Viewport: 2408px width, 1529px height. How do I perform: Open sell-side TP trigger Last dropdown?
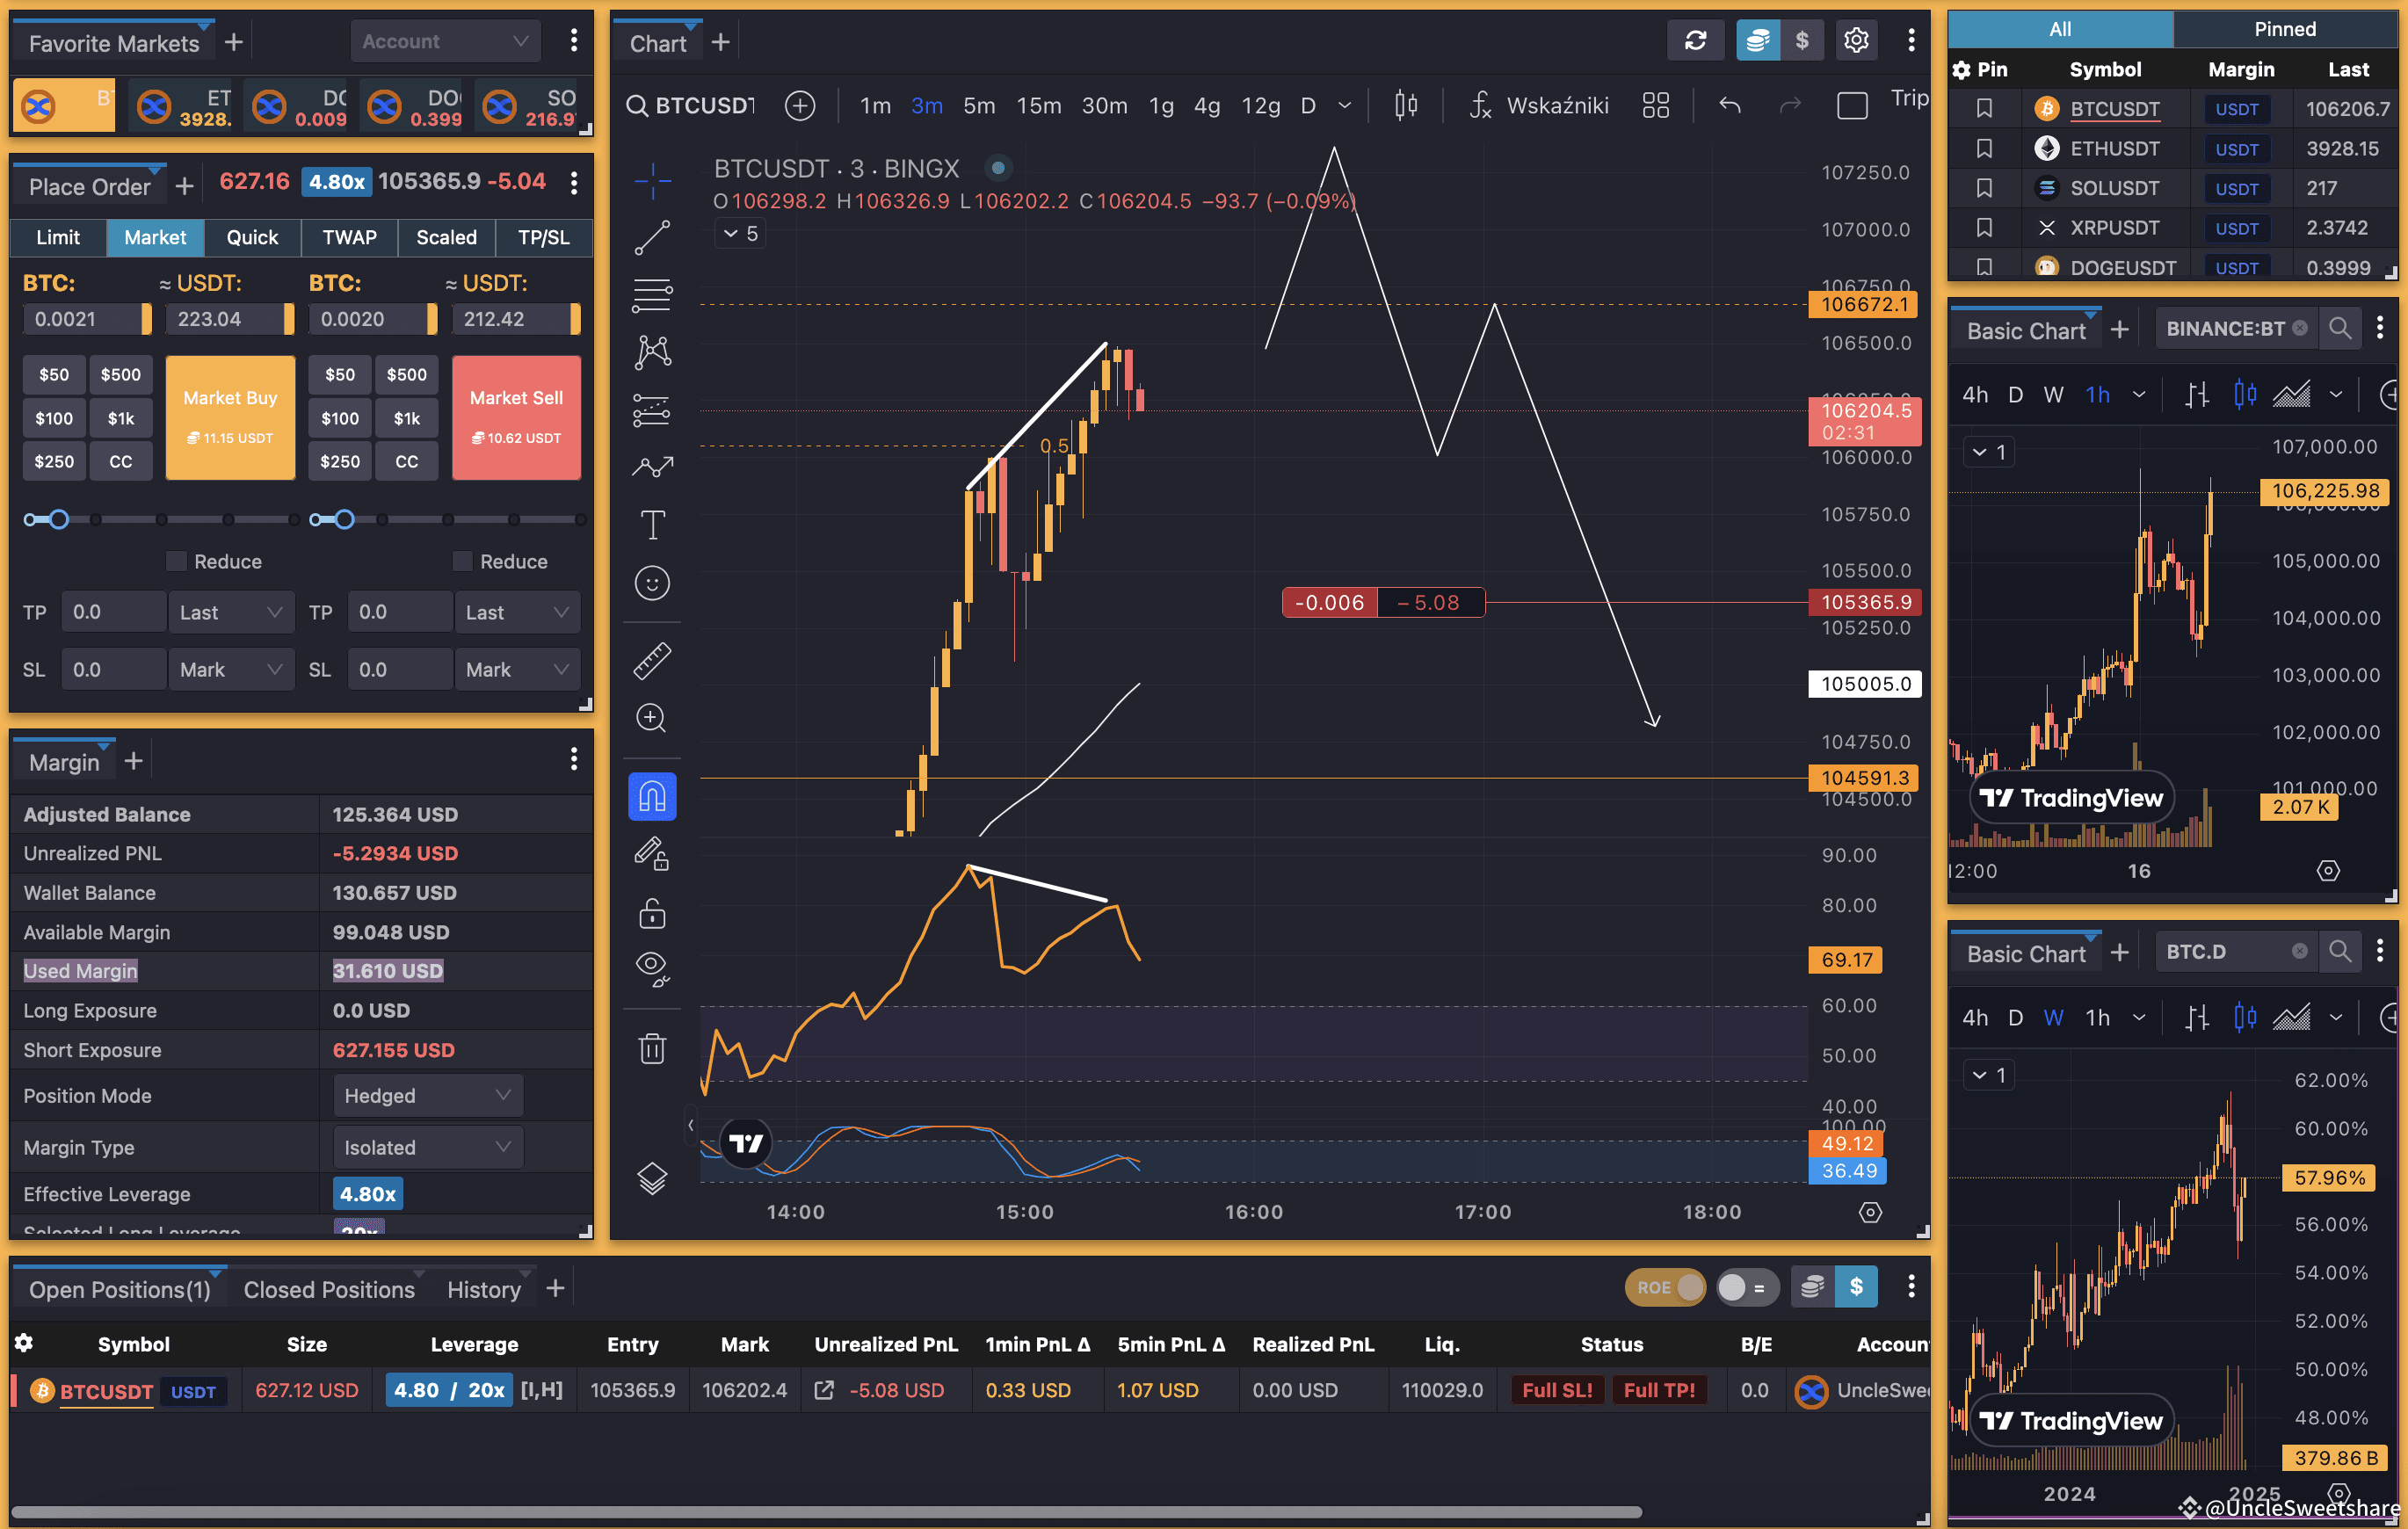tap(517, 612)
